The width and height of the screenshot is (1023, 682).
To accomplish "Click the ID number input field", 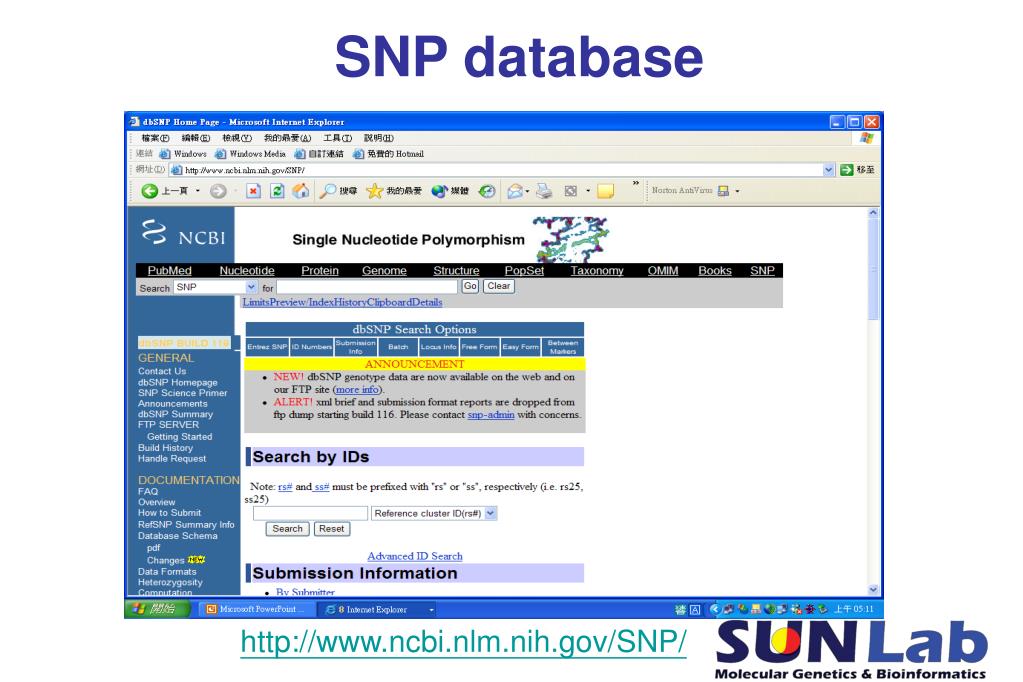I will [x=311, y=514].
